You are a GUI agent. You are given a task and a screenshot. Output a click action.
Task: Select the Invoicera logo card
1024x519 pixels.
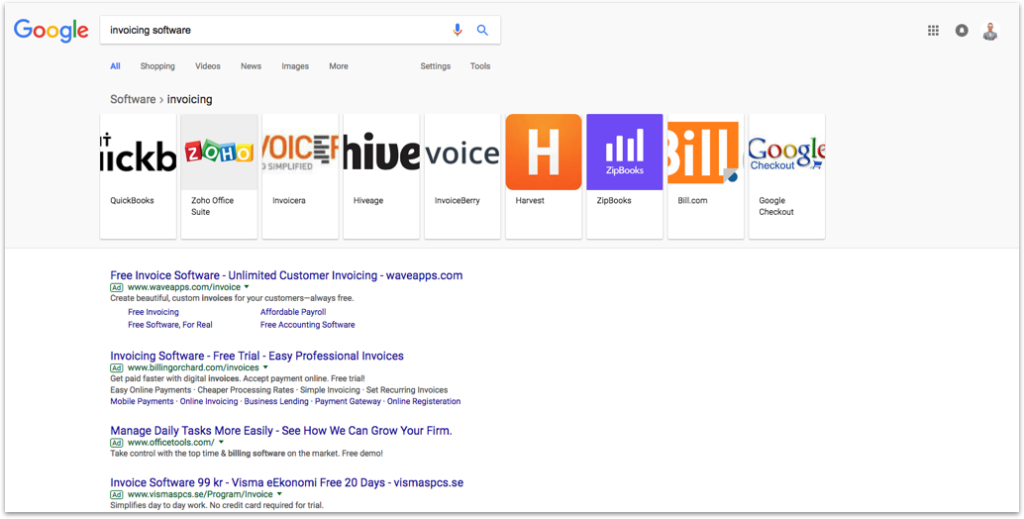tap(300, 176)
